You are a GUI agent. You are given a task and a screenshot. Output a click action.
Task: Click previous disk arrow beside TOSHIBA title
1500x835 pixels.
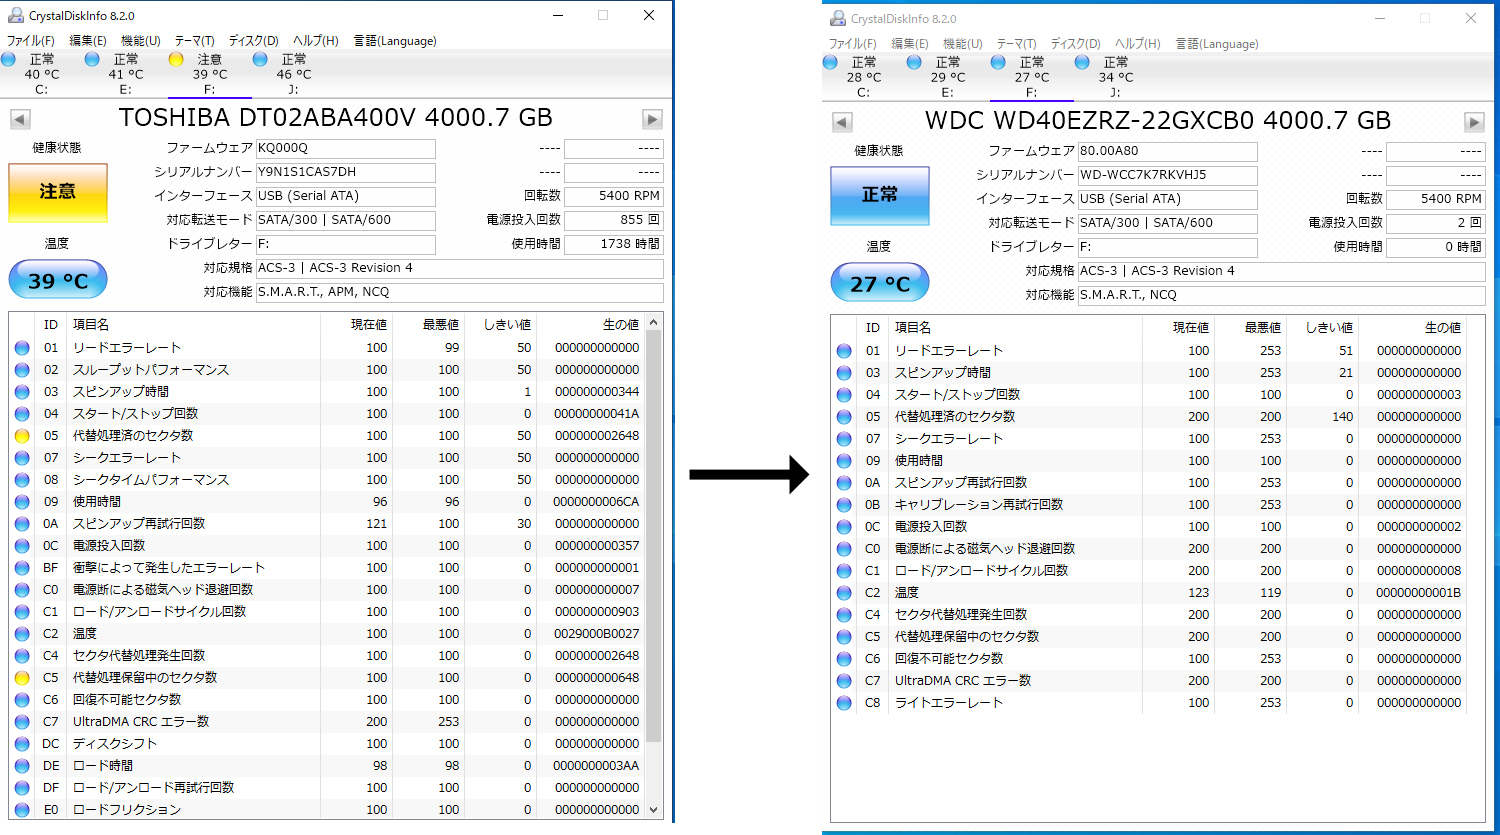pos(20,119)
